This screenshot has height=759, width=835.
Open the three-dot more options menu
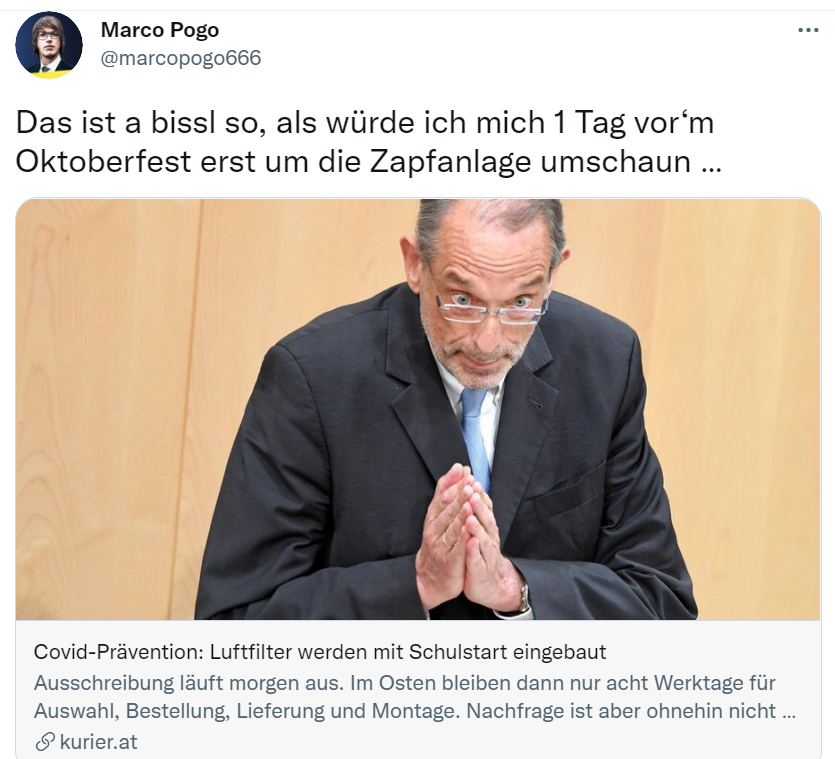[808, 30]
